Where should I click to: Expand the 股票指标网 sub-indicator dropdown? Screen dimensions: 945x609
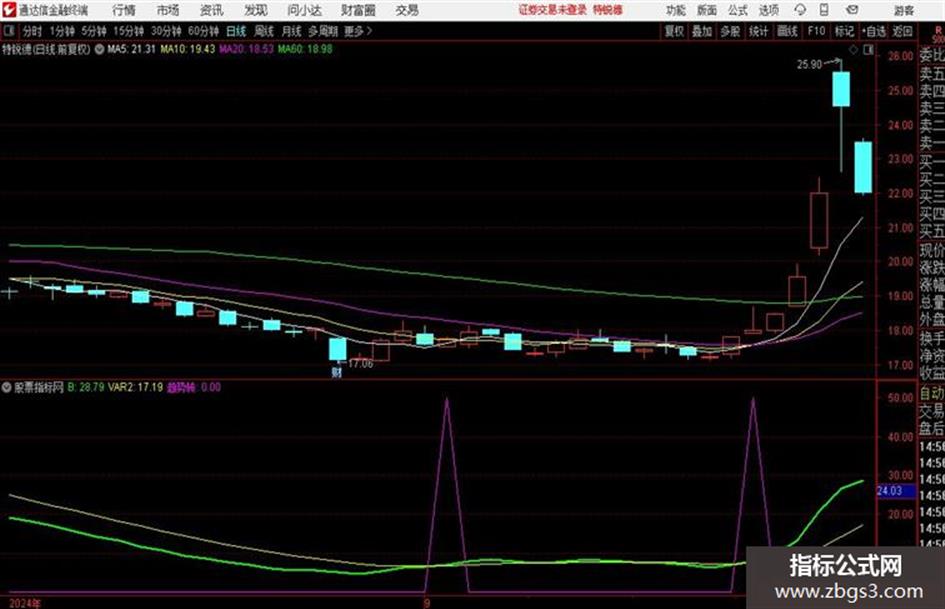pos(7,387)
